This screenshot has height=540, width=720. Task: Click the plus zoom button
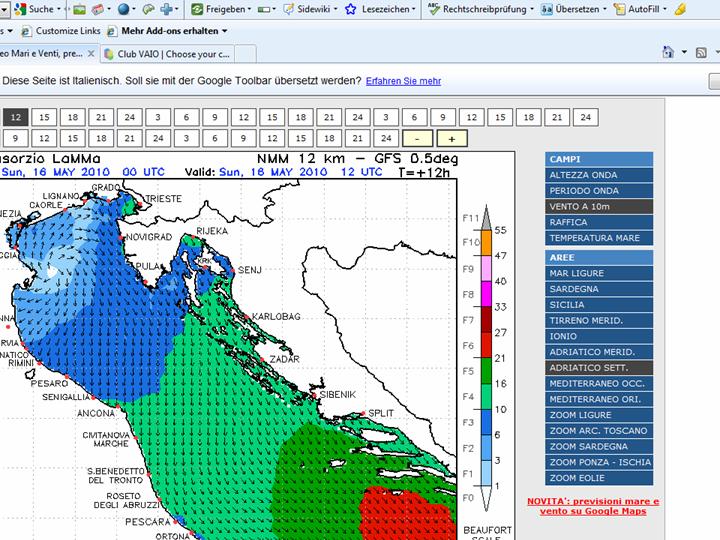pyautogui.click(x=451, y=138)
